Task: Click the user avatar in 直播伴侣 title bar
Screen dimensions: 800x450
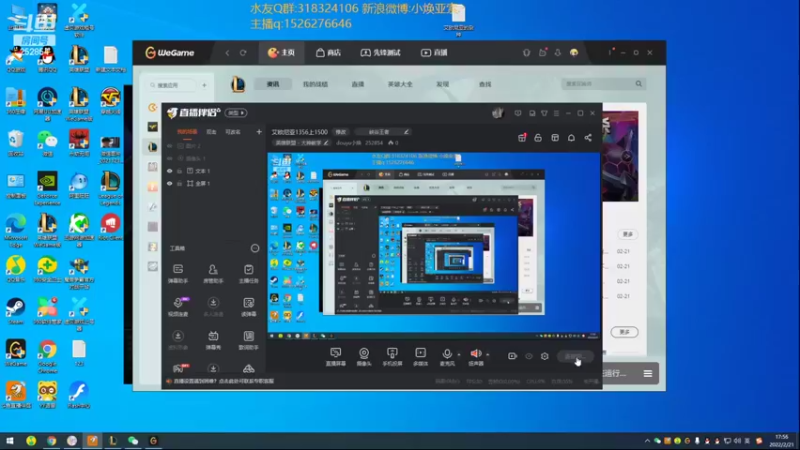Action: point(497,113)
